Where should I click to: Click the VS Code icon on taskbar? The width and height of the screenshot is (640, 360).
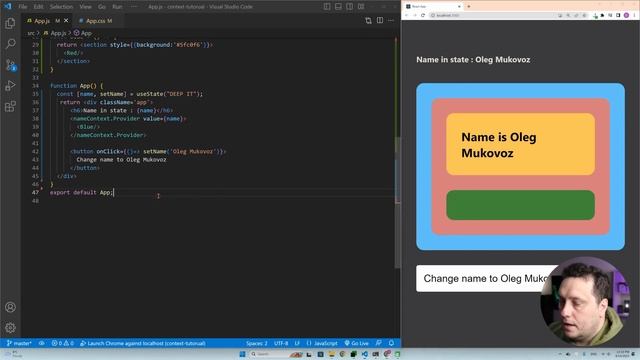pos(364,354)
